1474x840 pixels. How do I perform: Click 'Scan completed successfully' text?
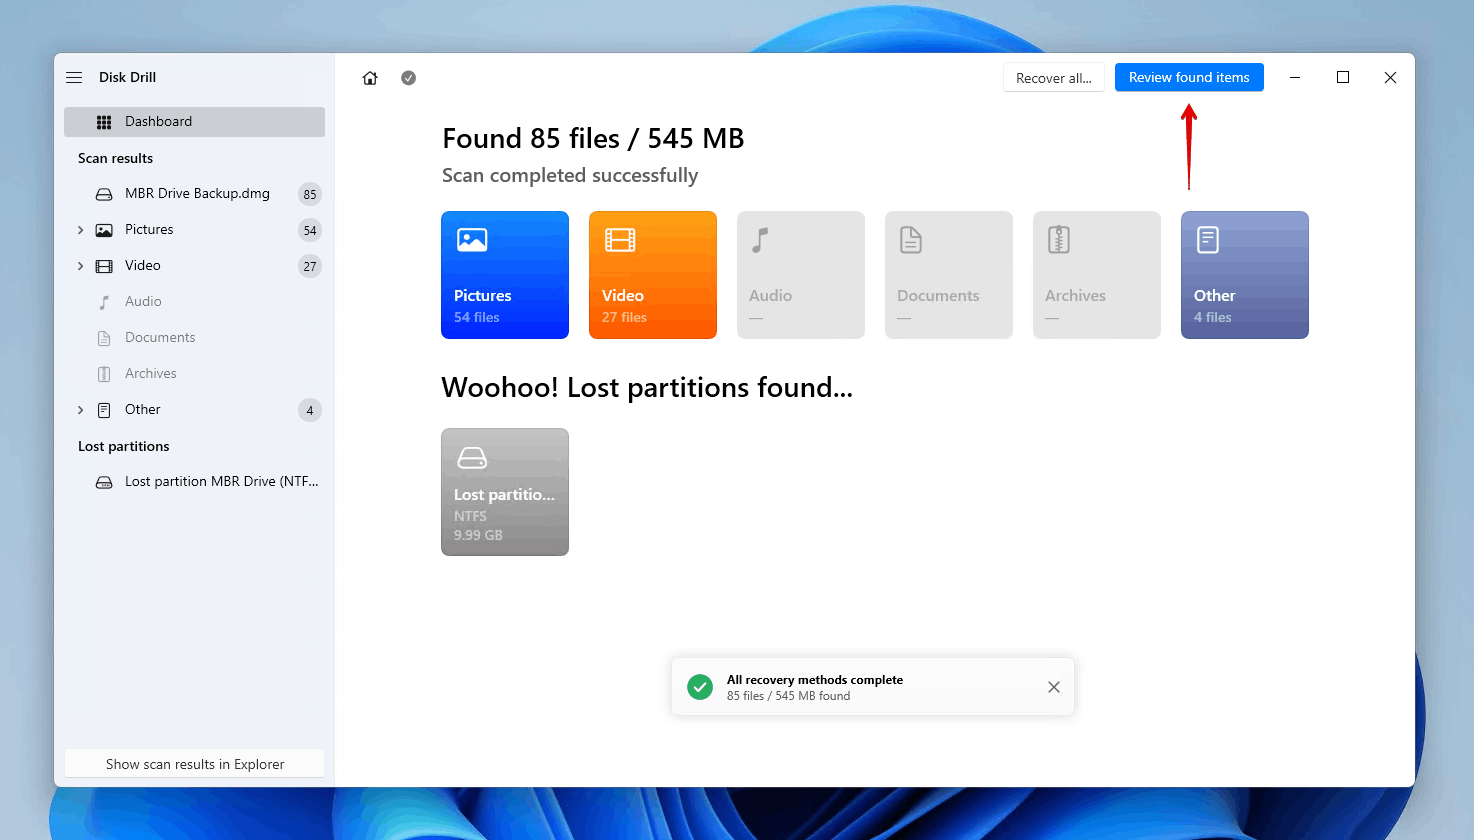click(570, 175)
